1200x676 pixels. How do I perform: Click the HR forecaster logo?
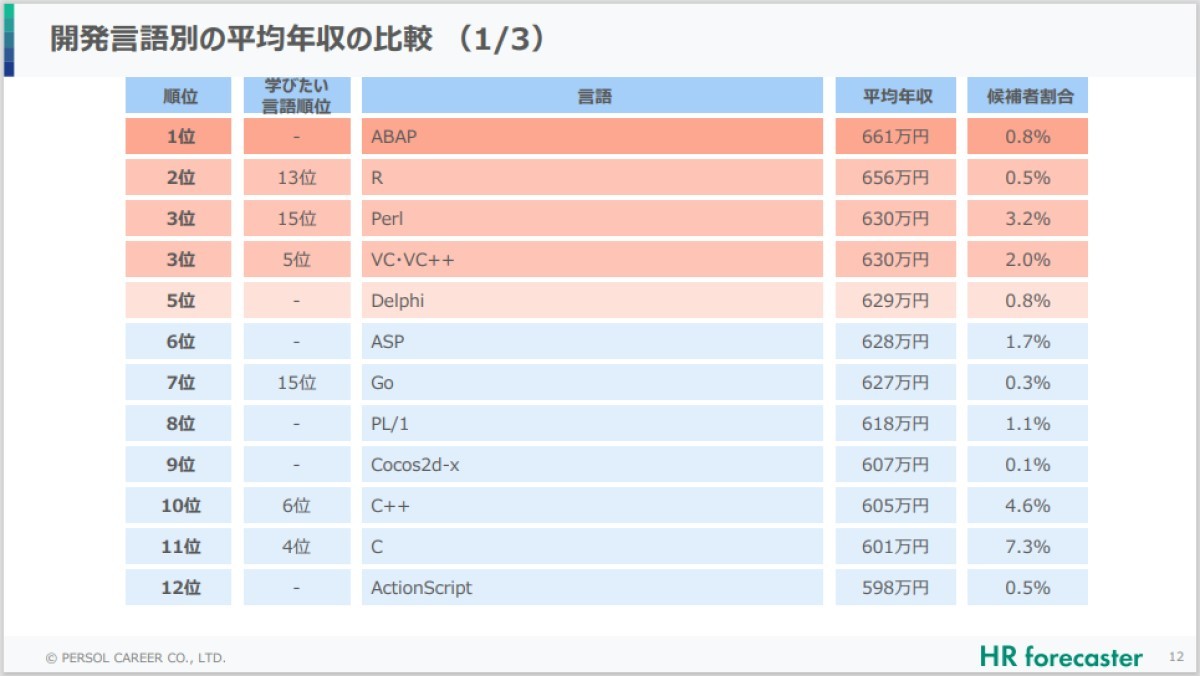pyautogui.click(x=1061, y=657)
